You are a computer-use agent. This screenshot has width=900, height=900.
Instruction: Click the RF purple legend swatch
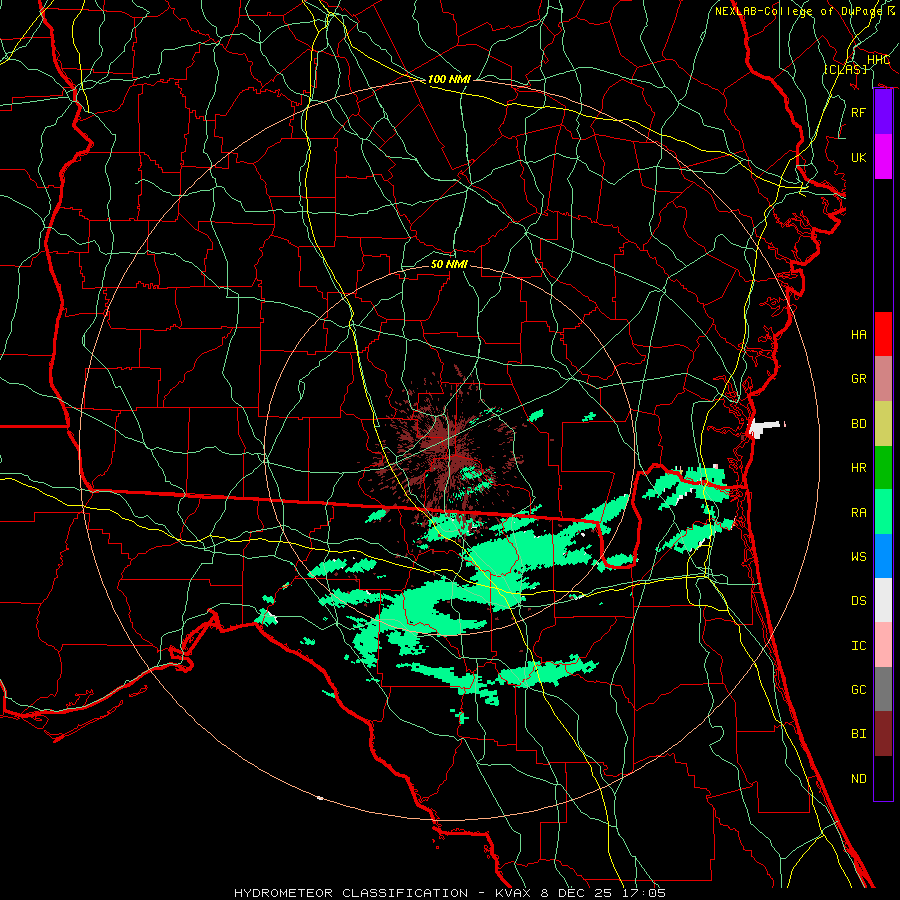point(883,112)
